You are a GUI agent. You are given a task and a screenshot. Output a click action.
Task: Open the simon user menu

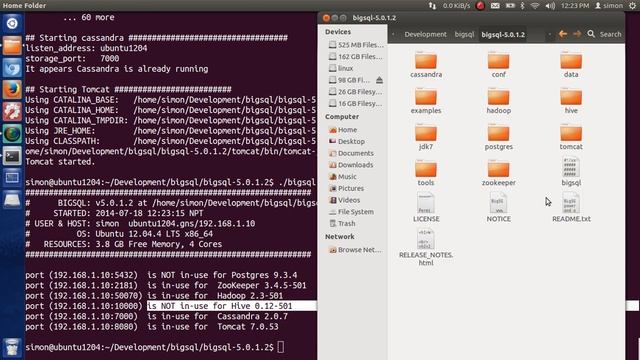(x=609, y=6)
